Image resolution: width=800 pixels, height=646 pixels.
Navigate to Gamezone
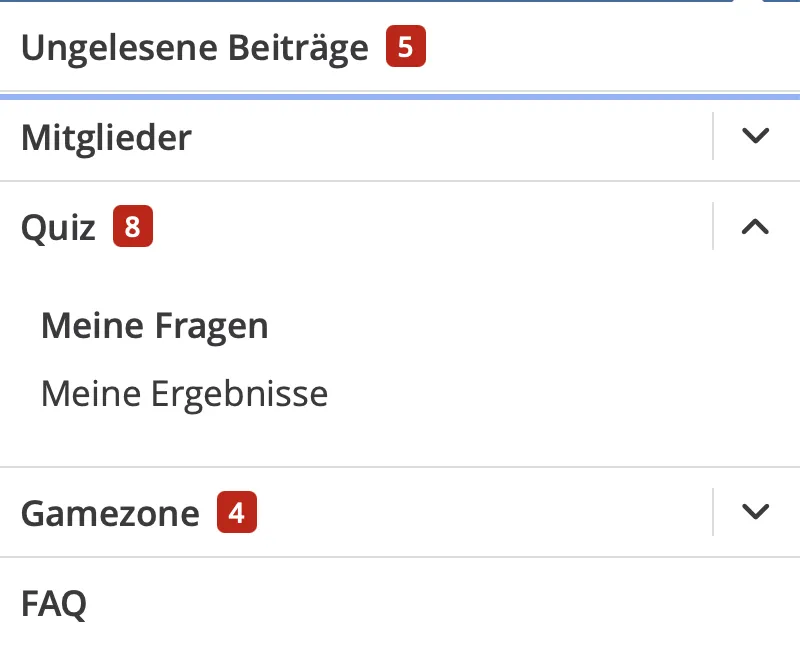[110, 513]
